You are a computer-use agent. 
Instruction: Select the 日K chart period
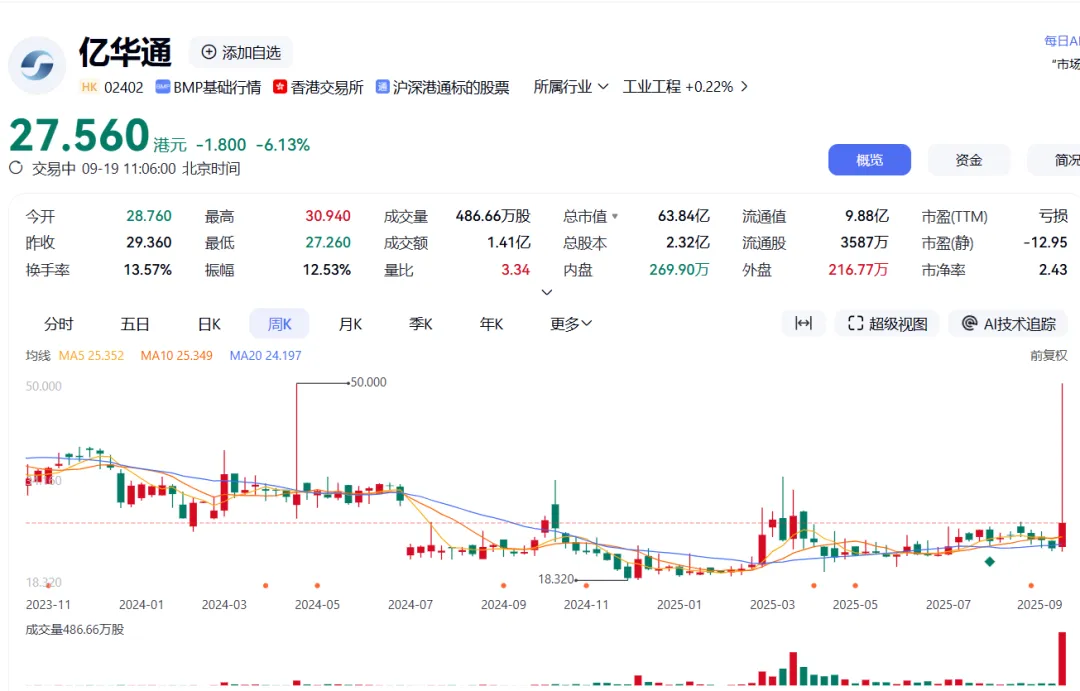(x=209, y=324)
